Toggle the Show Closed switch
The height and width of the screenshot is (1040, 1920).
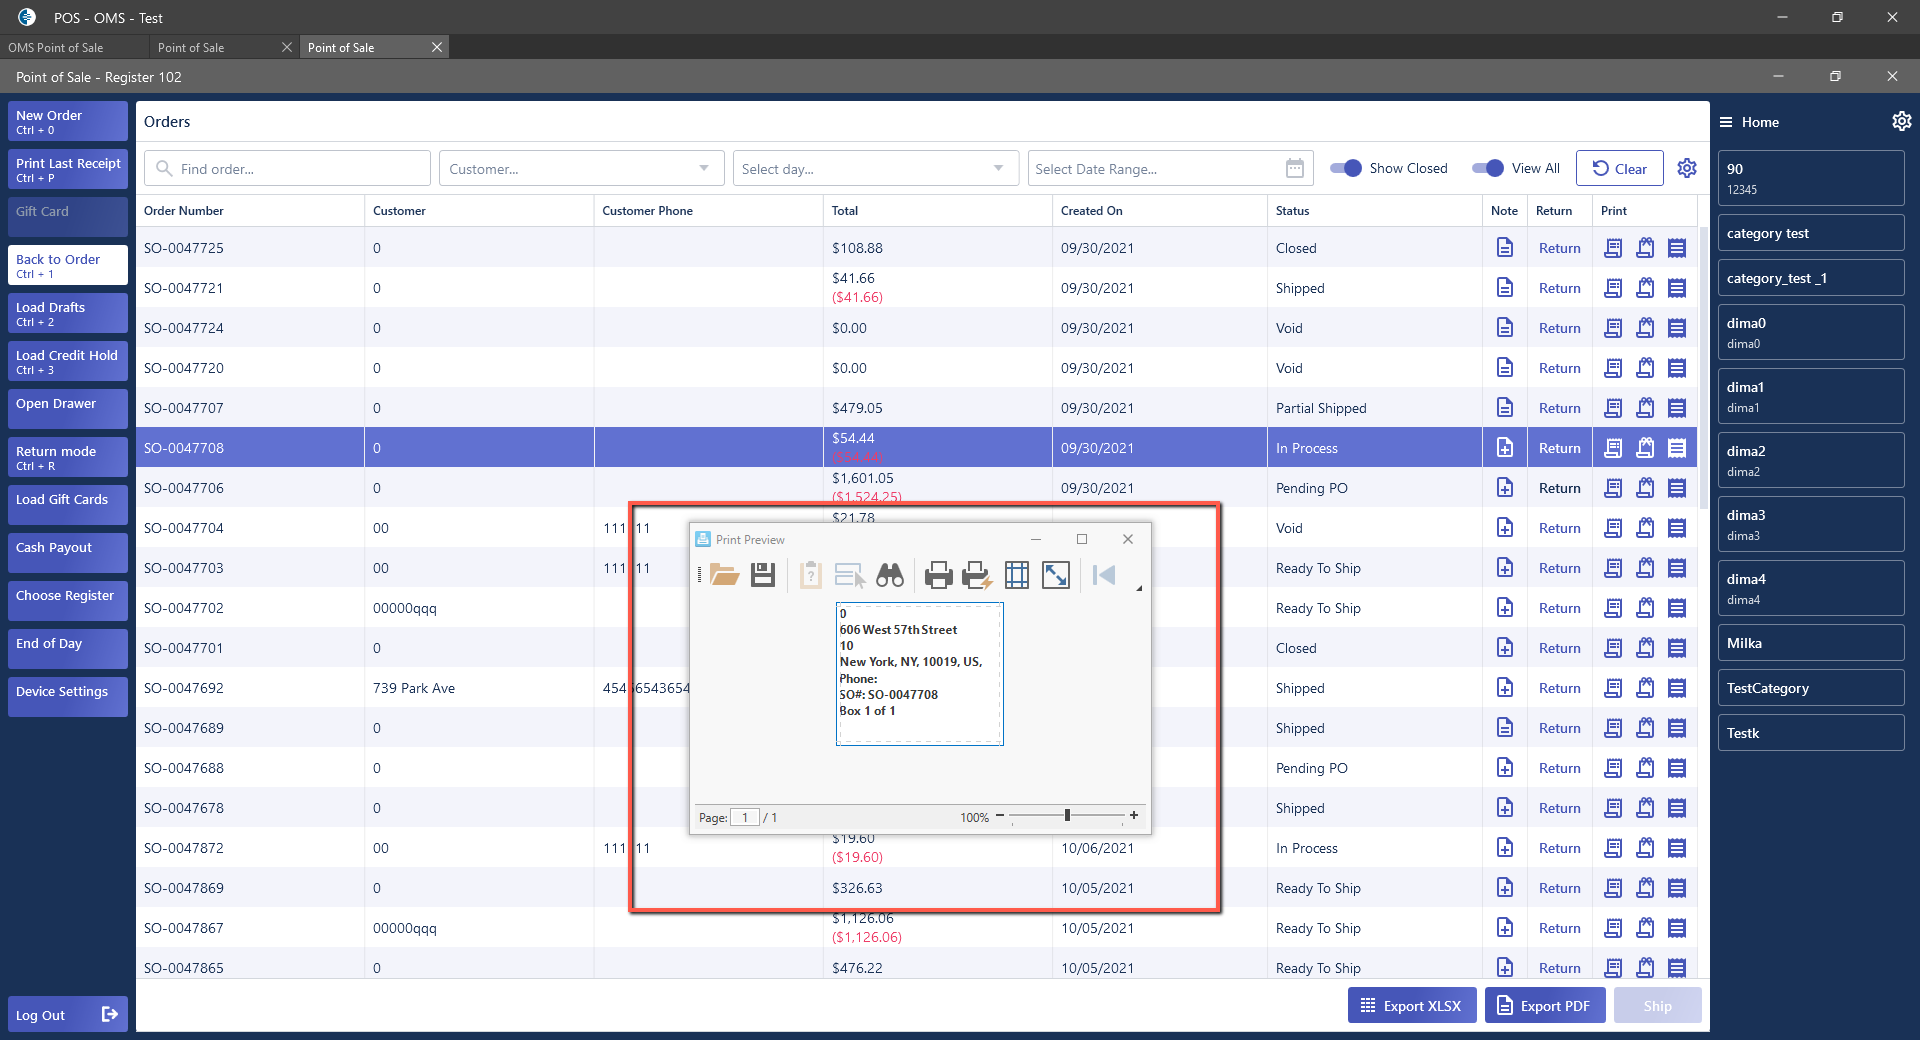pyautogui.click(x=1345, y=168)
